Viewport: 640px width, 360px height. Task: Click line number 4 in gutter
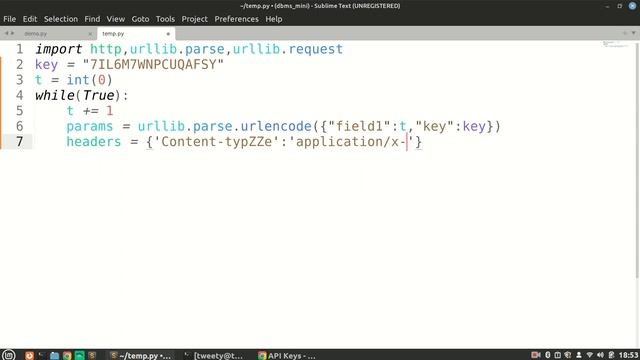[20, 96]
